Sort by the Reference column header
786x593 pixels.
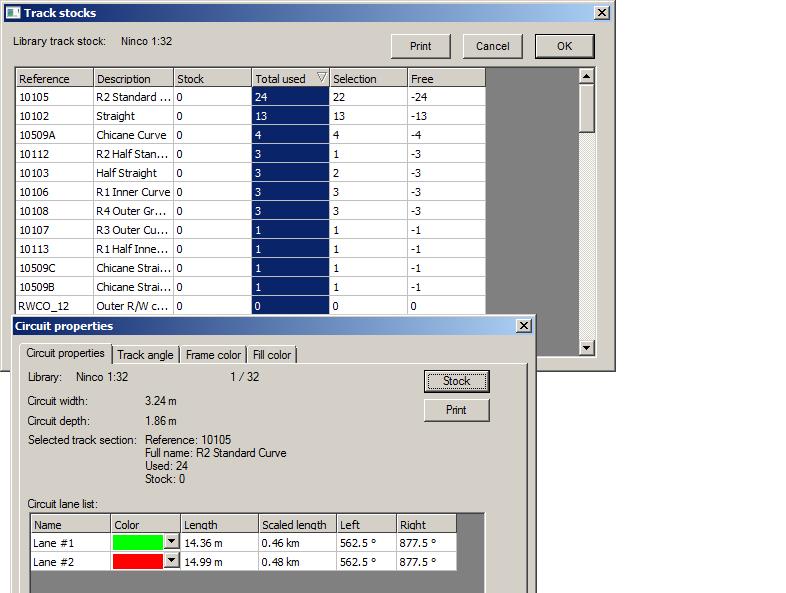54,78
